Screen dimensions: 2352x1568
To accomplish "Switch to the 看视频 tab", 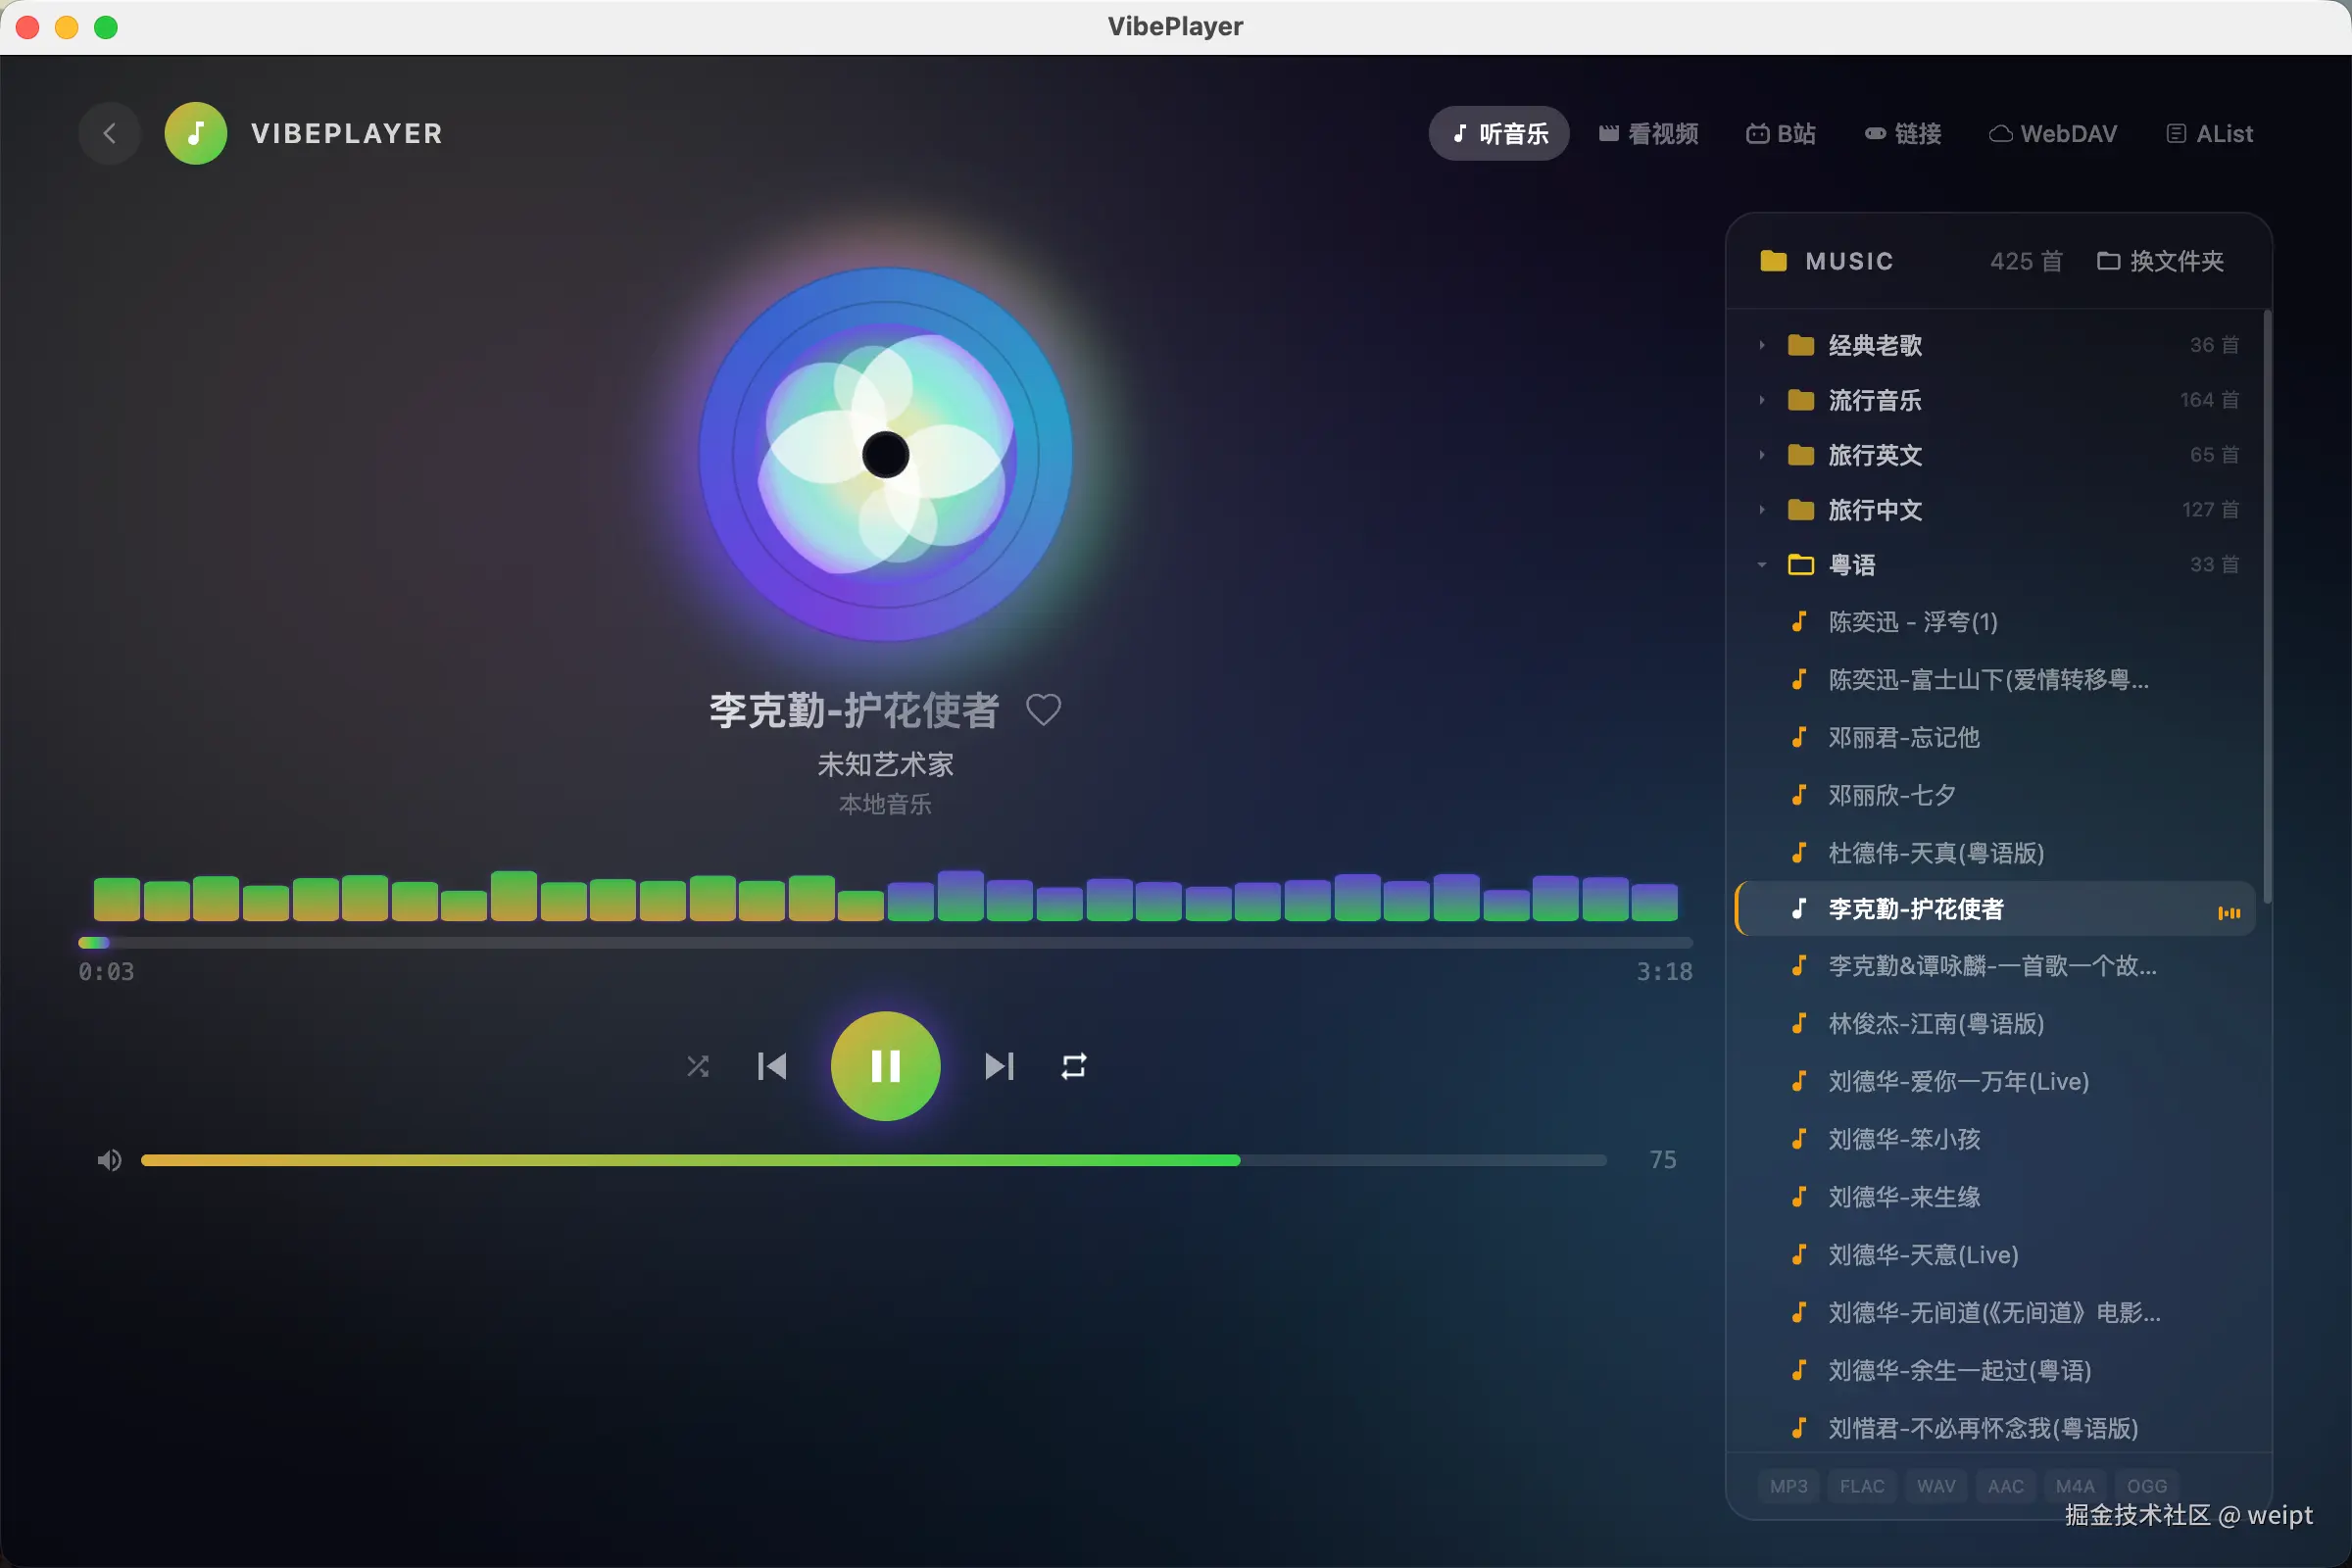I will click(1648, 133).
